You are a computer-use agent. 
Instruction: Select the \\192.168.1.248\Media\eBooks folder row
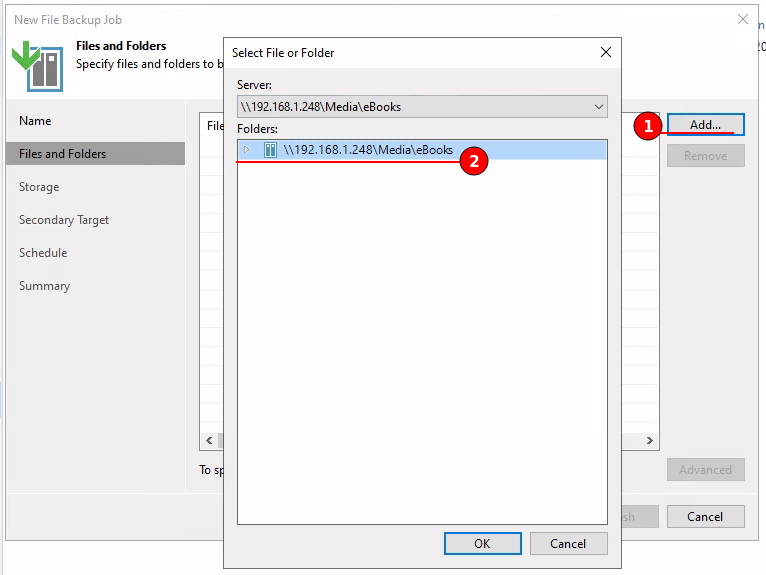tap(422, 150)
